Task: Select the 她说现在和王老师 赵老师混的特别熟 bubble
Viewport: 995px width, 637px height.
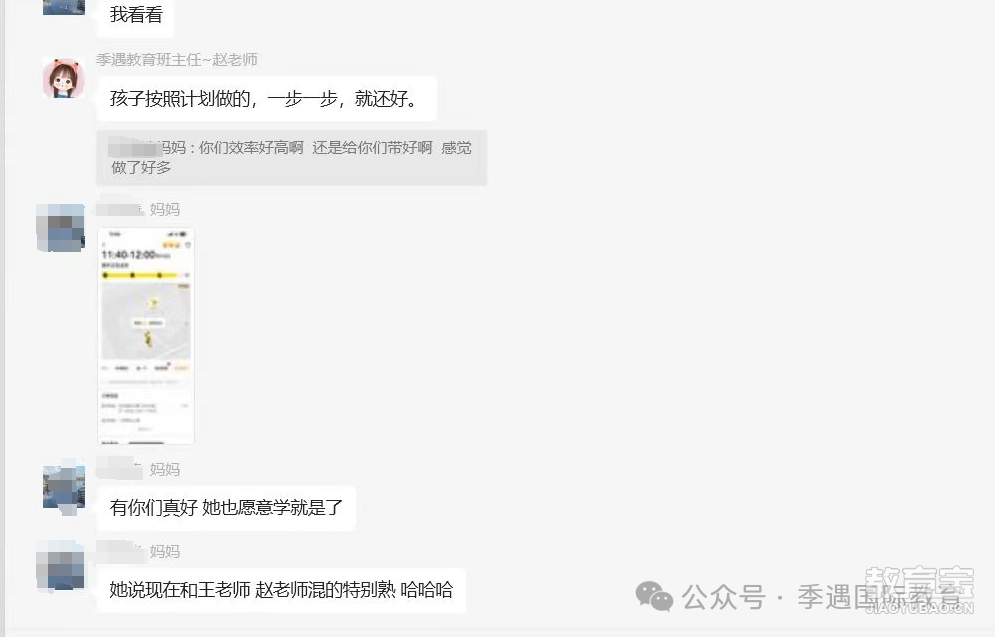Action: point(282,590)
